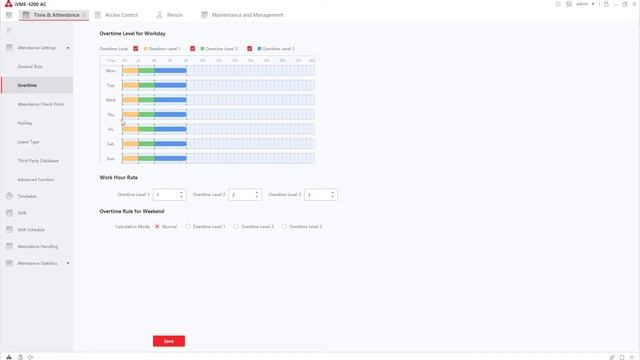Toggle the Overtime Level 1 checkbox
The image size is (640, 360).
tap(136, 49)
